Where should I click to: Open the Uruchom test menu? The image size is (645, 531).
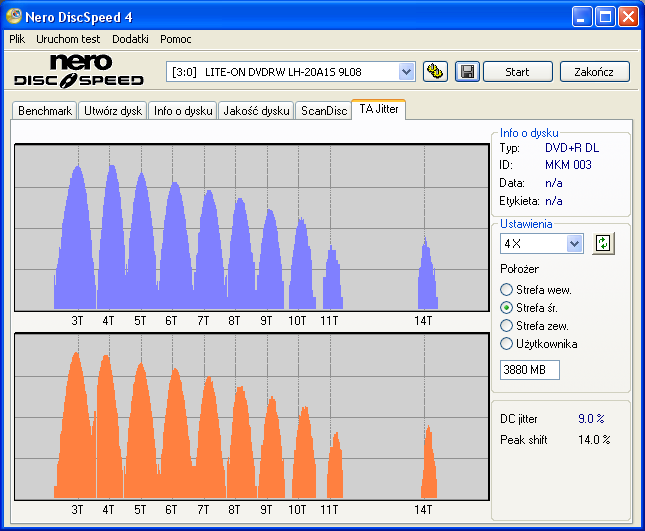pyautogui.click(x=68, y=39)
